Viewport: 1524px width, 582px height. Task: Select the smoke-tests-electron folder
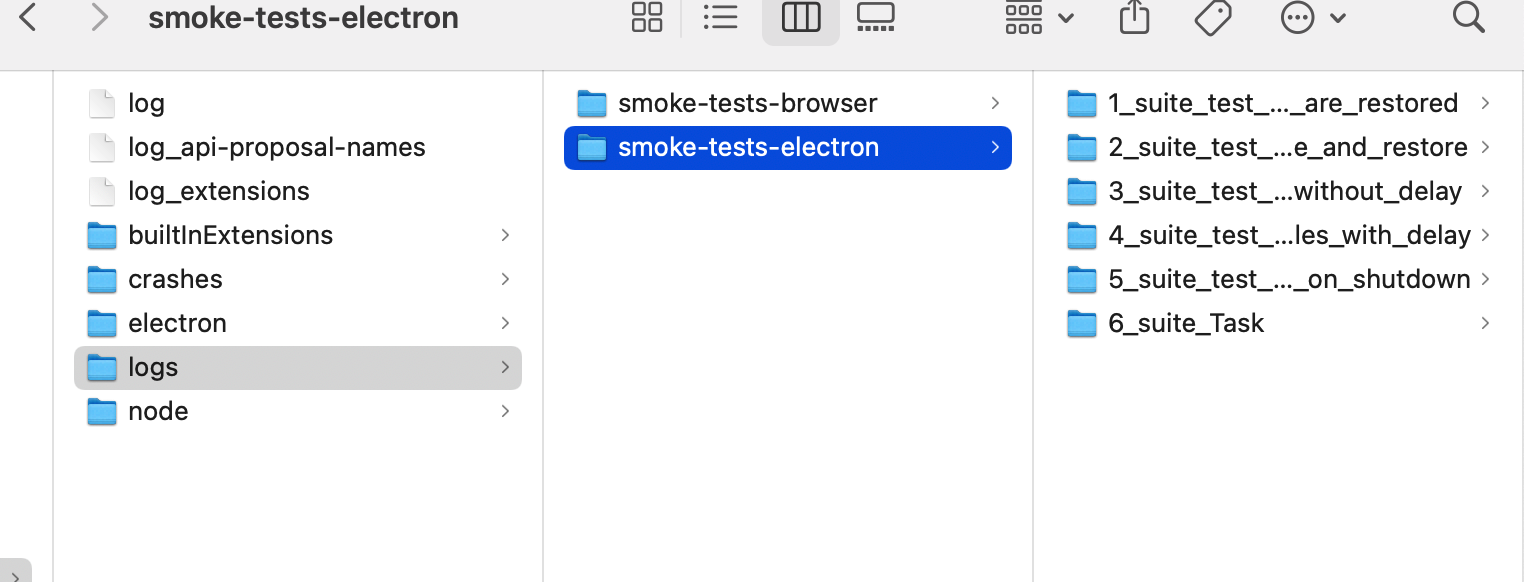coord(747,147)
